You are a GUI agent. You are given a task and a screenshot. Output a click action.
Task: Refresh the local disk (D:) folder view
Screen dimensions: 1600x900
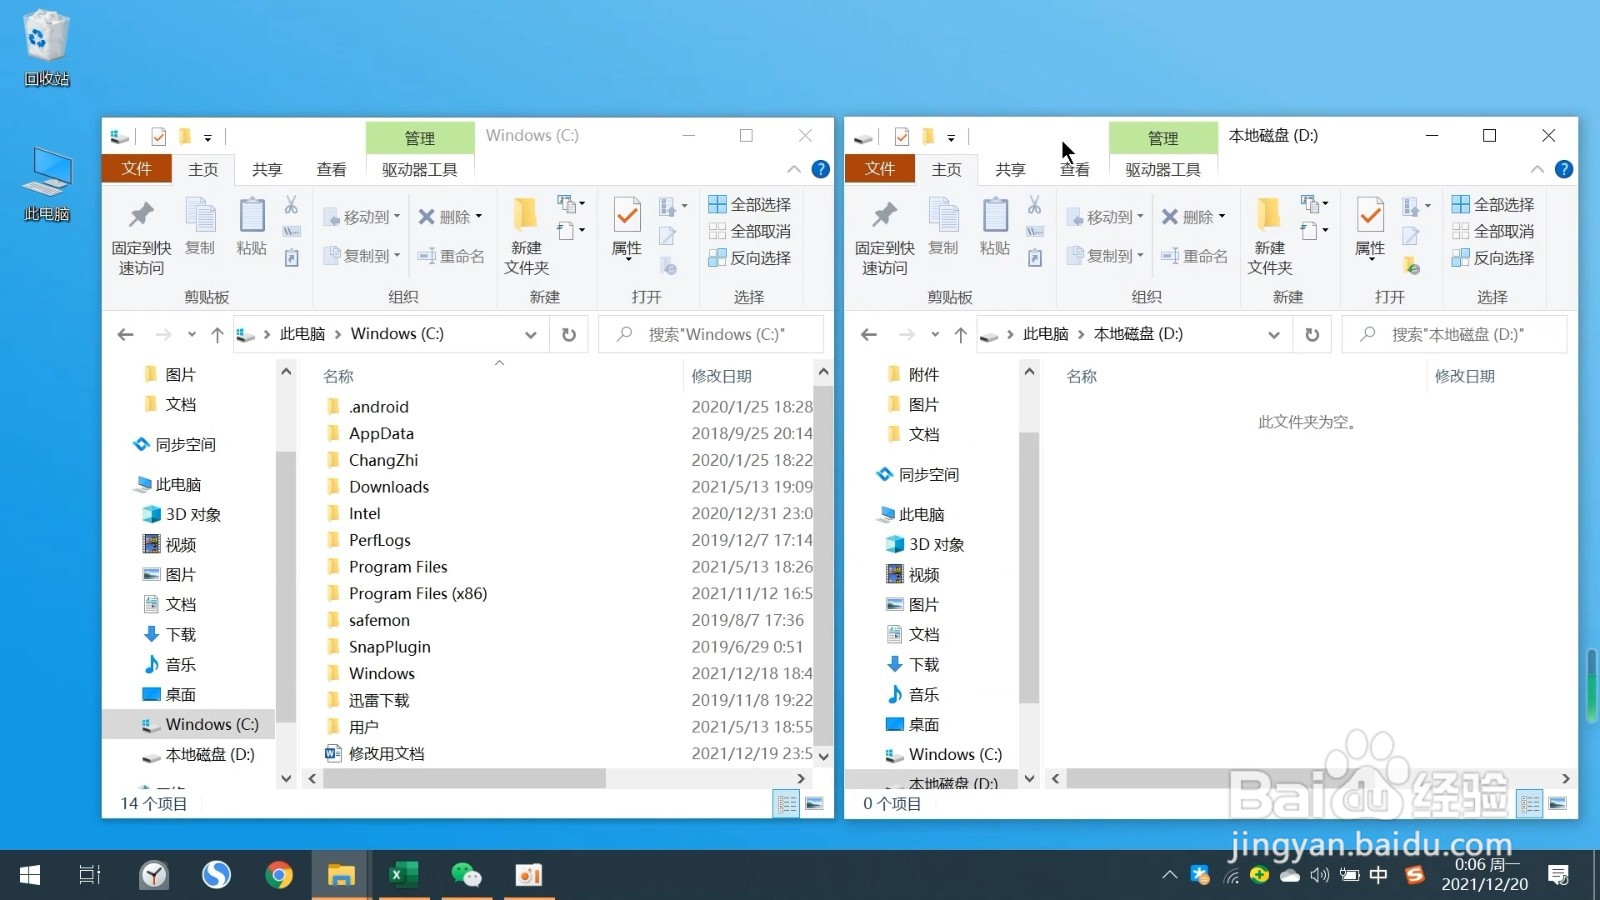1312,334
